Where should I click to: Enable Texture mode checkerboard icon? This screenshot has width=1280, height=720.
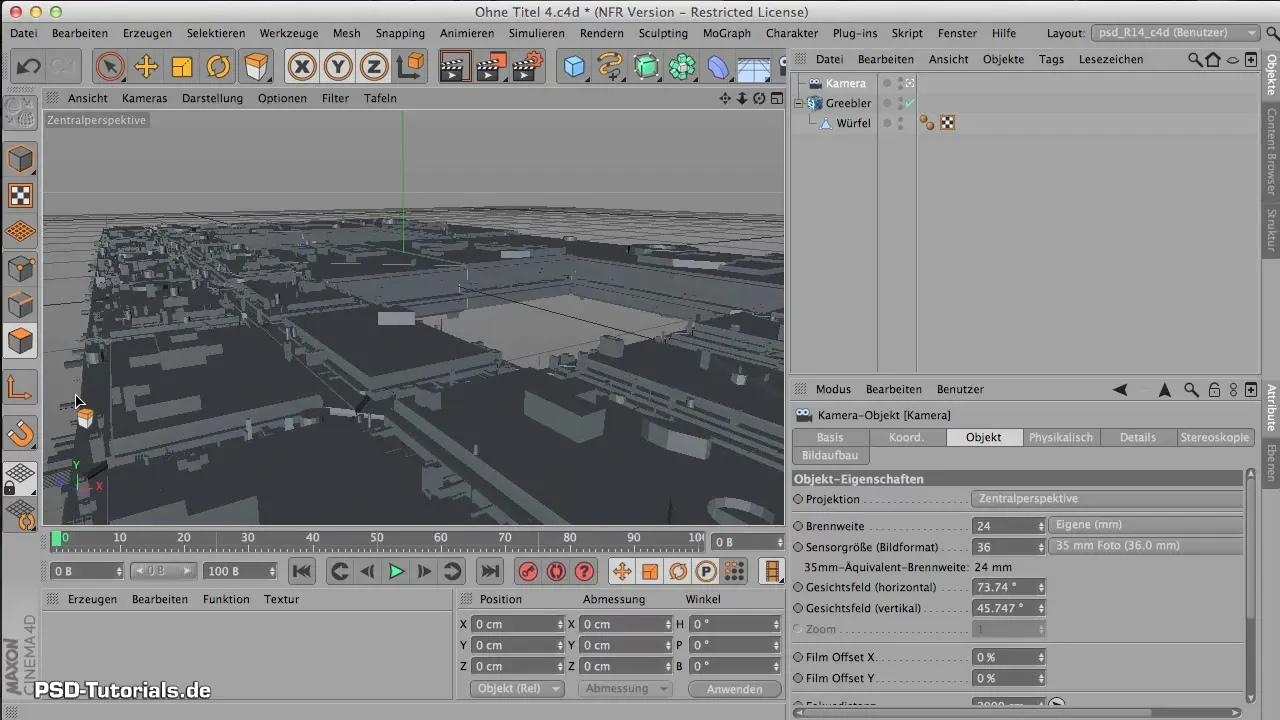pos(21,196)
